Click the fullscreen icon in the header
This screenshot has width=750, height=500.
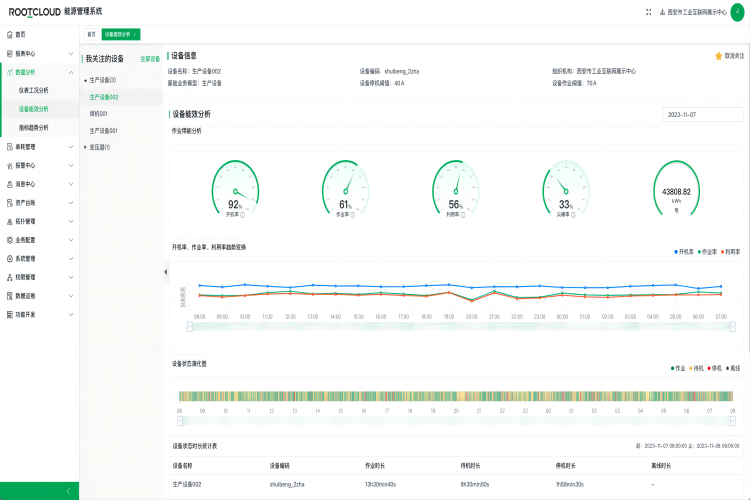pyautogui.click(x=649, y=12)
